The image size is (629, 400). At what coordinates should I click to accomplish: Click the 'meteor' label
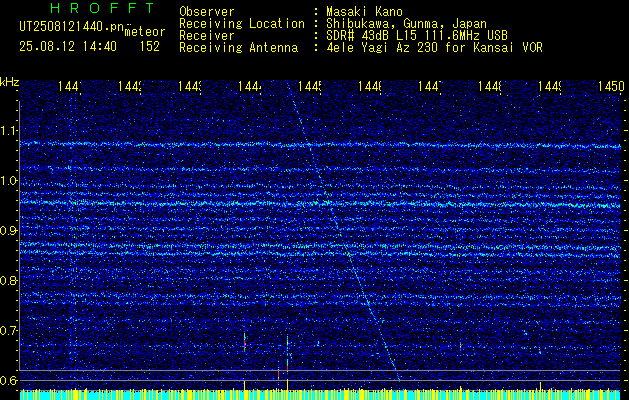point(144,32)
